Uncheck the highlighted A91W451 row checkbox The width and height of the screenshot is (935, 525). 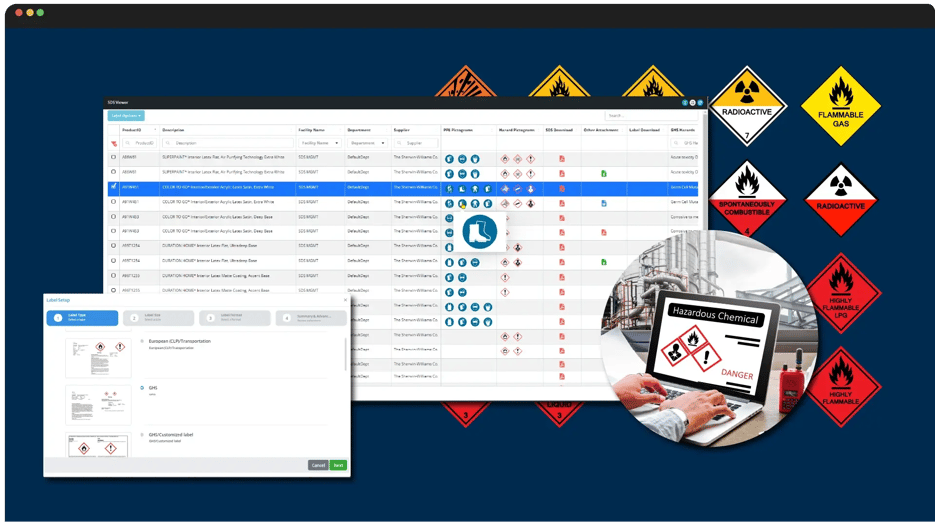pyautogui.click(x=114, y=187)
